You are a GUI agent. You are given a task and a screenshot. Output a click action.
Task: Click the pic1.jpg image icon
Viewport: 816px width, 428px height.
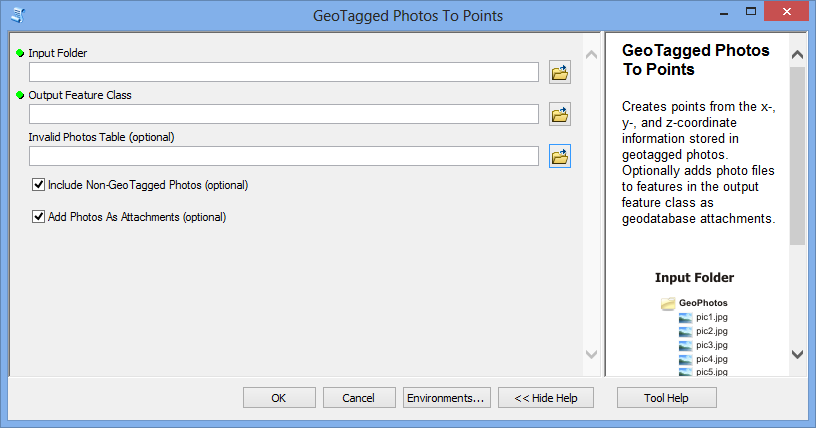(685, 318)
